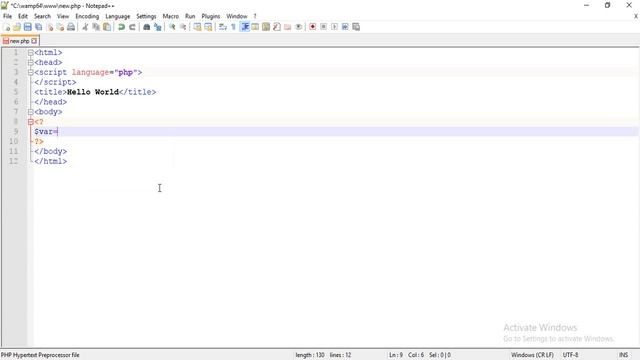
Task: Collapse the <body> fold on line 7
Action: click(x=31, y=112)
